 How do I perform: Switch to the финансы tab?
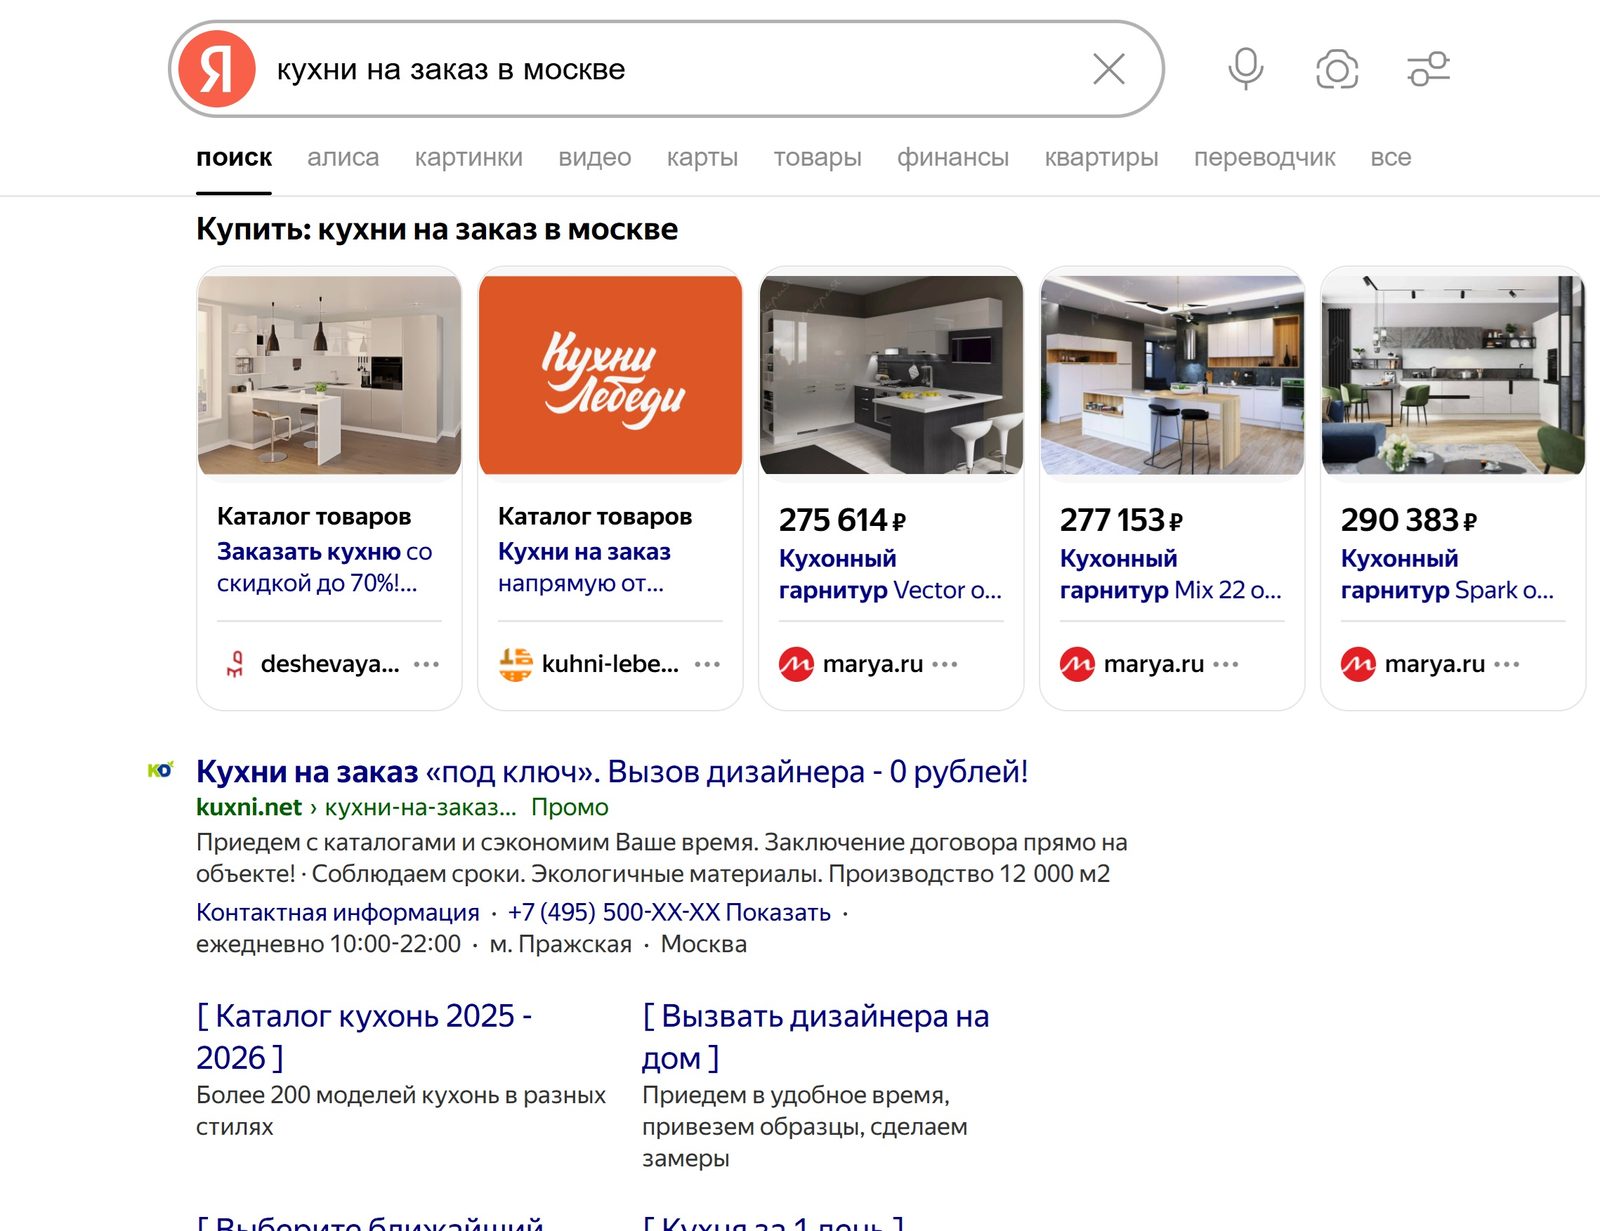(x=953, y=157)
